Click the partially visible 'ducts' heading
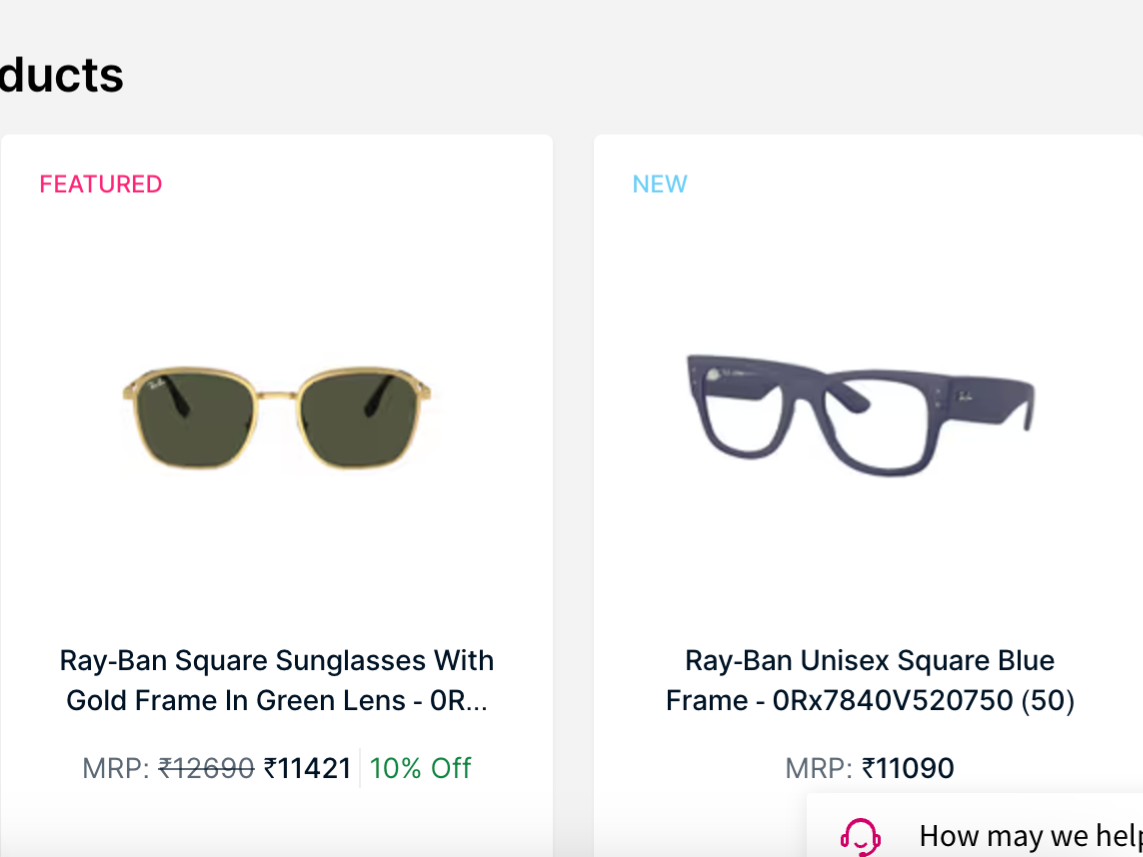 click(x=62, y=75)
